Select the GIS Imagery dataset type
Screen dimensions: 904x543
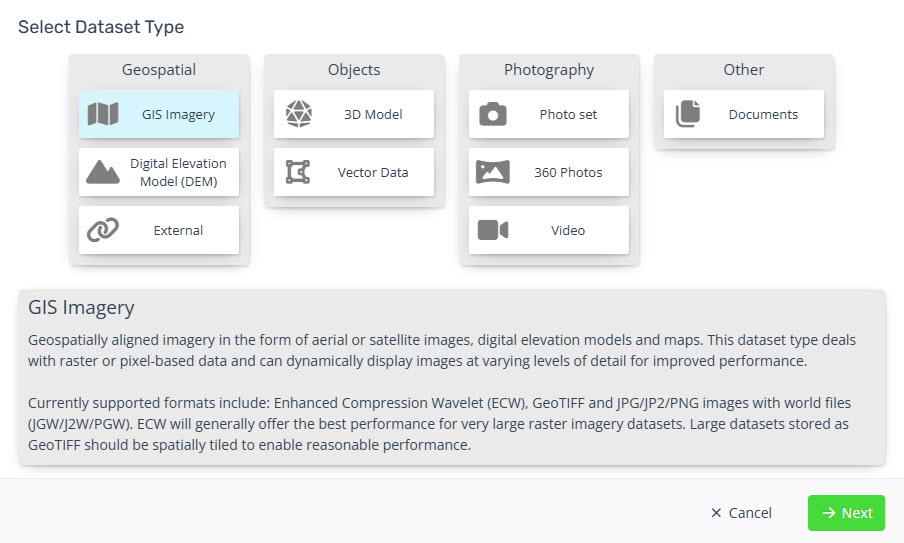(159, 114)
